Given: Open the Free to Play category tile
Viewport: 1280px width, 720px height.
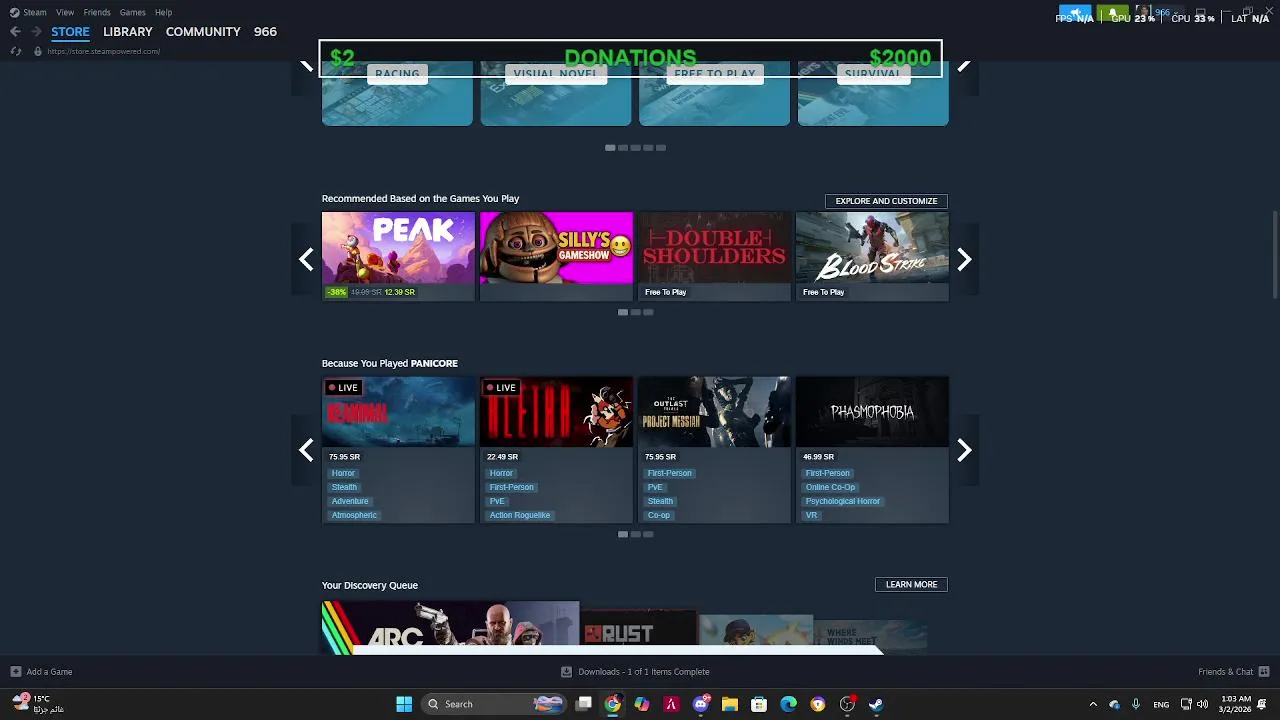Looking at the screenshot, I should 714,93.
